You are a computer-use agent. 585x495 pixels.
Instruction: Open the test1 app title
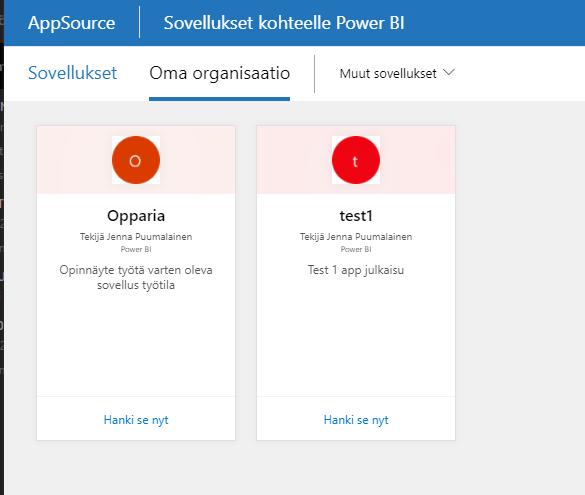coord(356,216)
